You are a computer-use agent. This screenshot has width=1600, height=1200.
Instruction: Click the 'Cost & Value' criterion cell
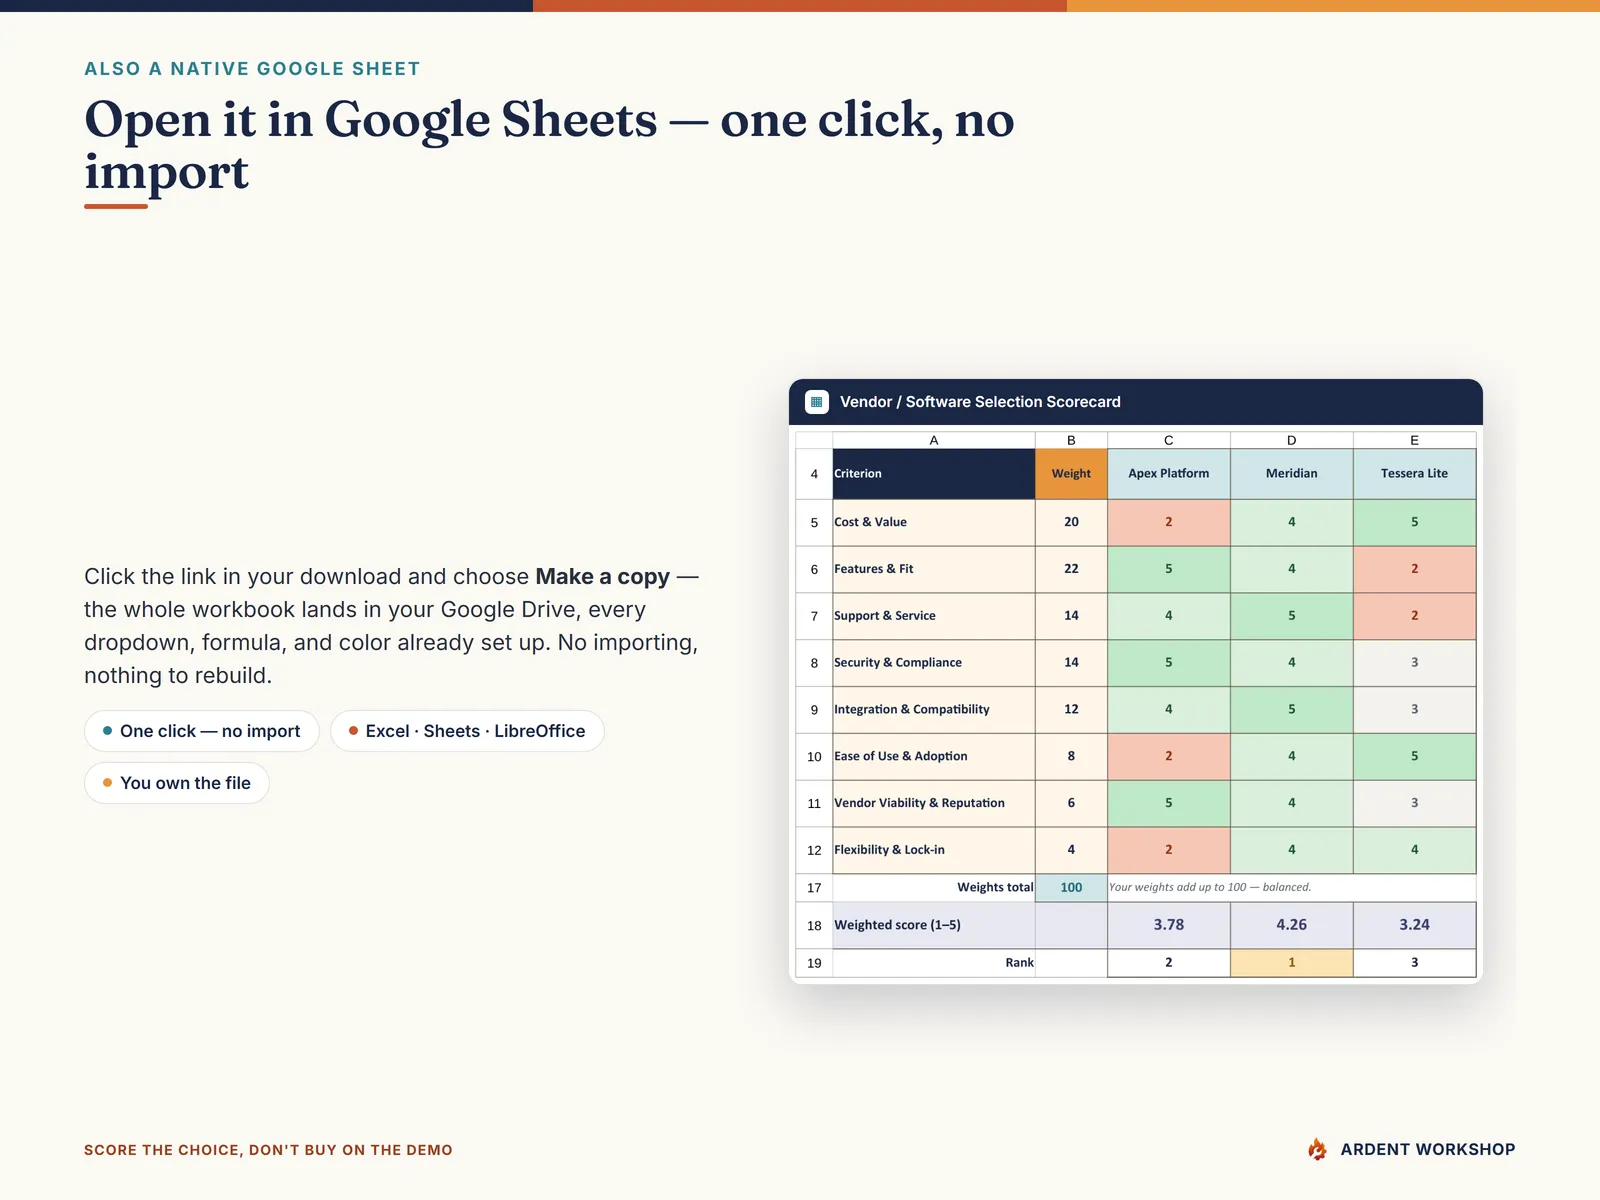pos(934,522)
